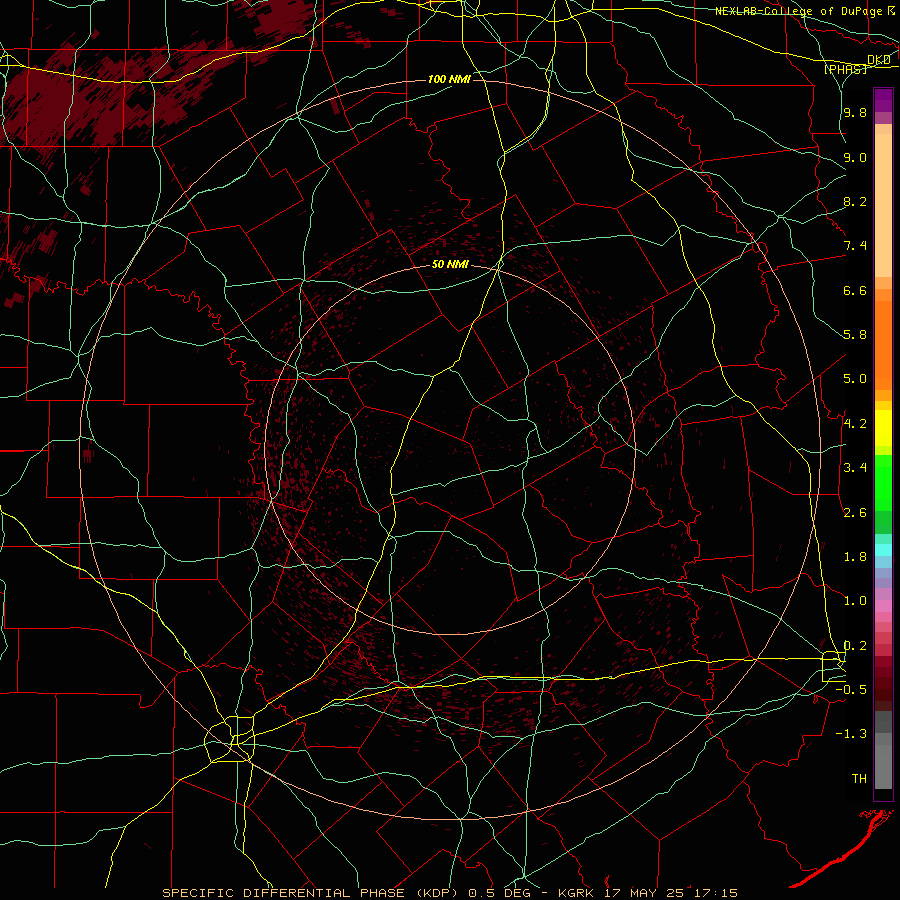Click the deep orange segment of the color bar
The height and width of the screenshot is (900, 900).
click(883, 346)
